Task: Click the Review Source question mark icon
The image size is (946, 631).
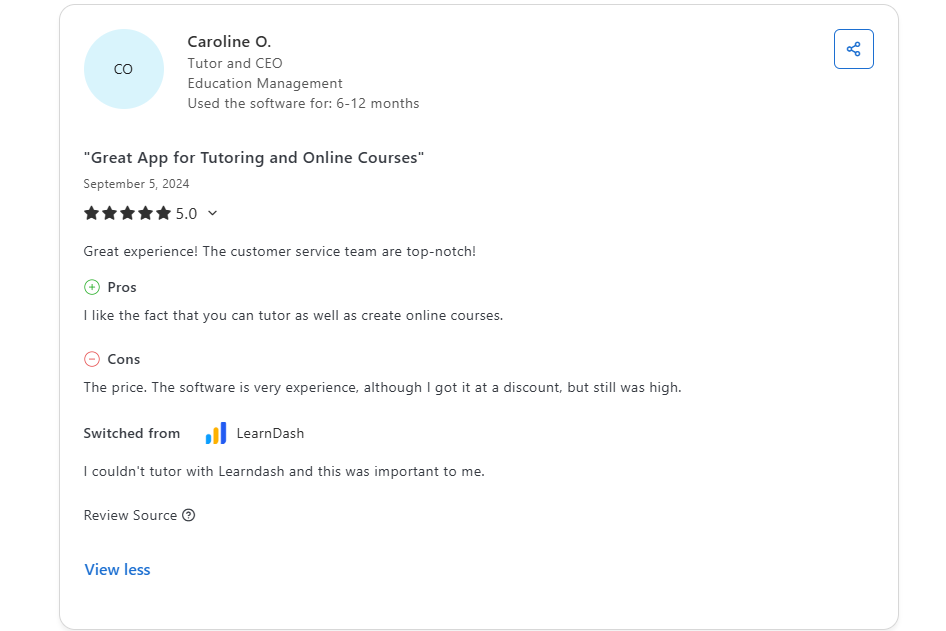Action: [189, 515]
